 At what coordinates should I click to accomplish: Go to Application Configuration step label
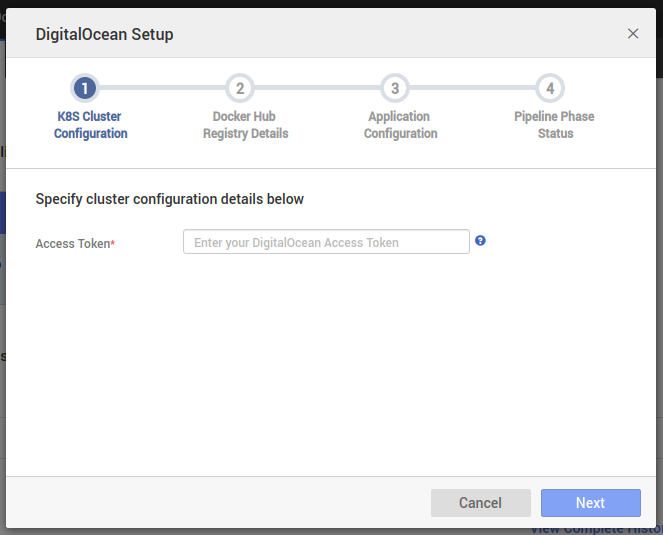(400, 125)
